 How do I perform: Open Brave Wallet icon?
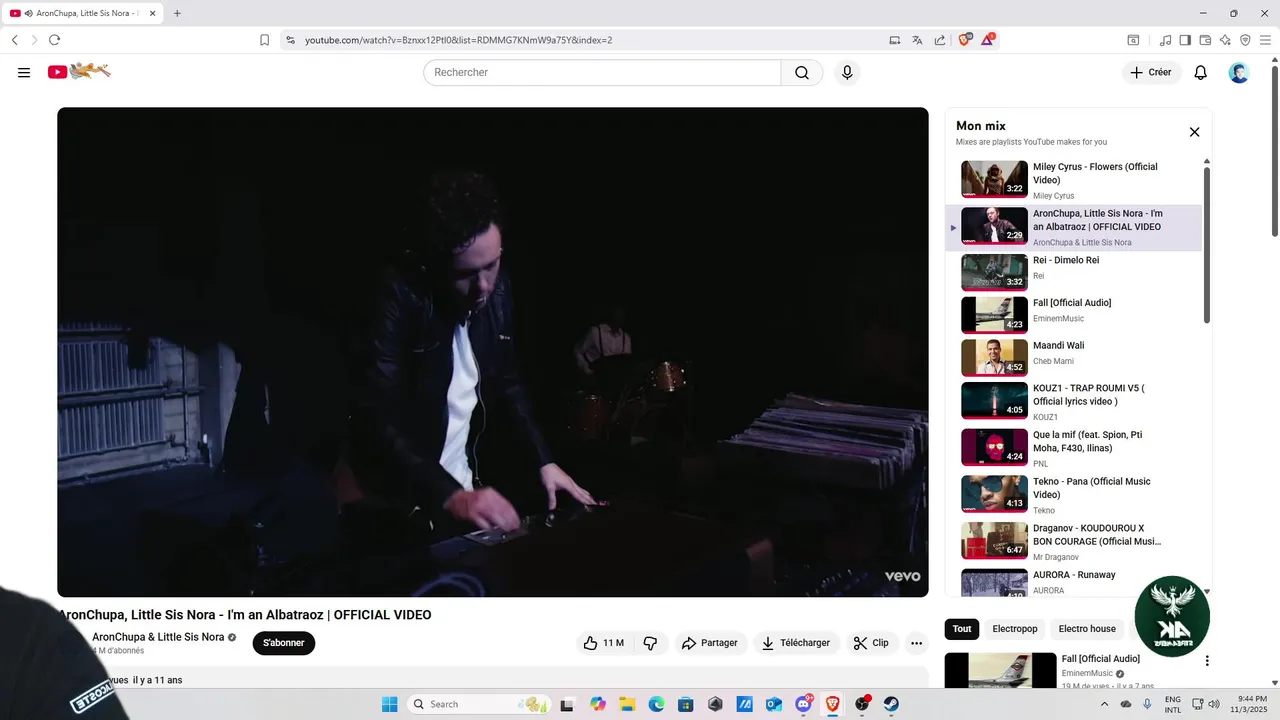(1205, 40)
